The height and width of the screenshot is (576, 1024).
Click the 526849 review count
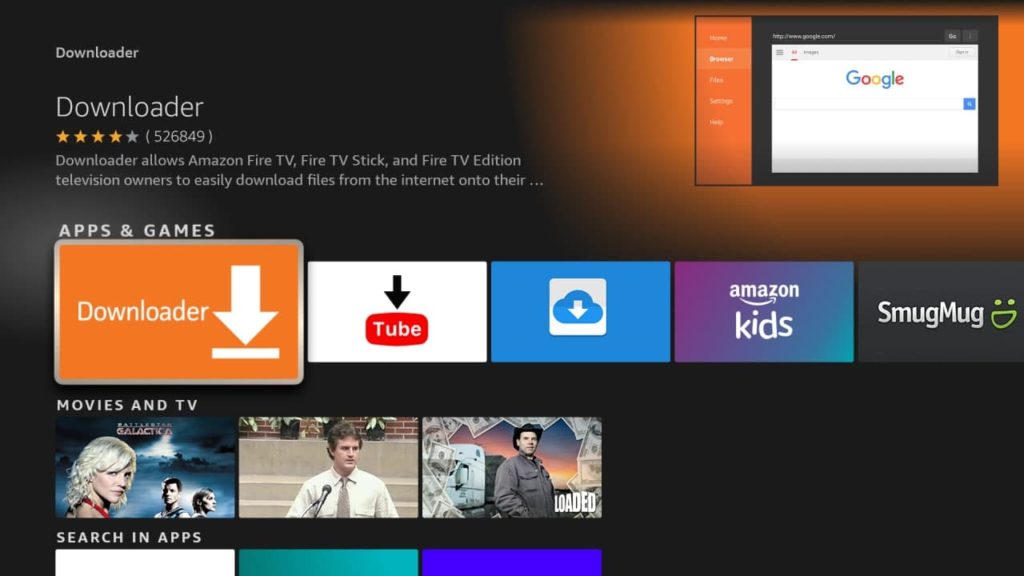179,136
